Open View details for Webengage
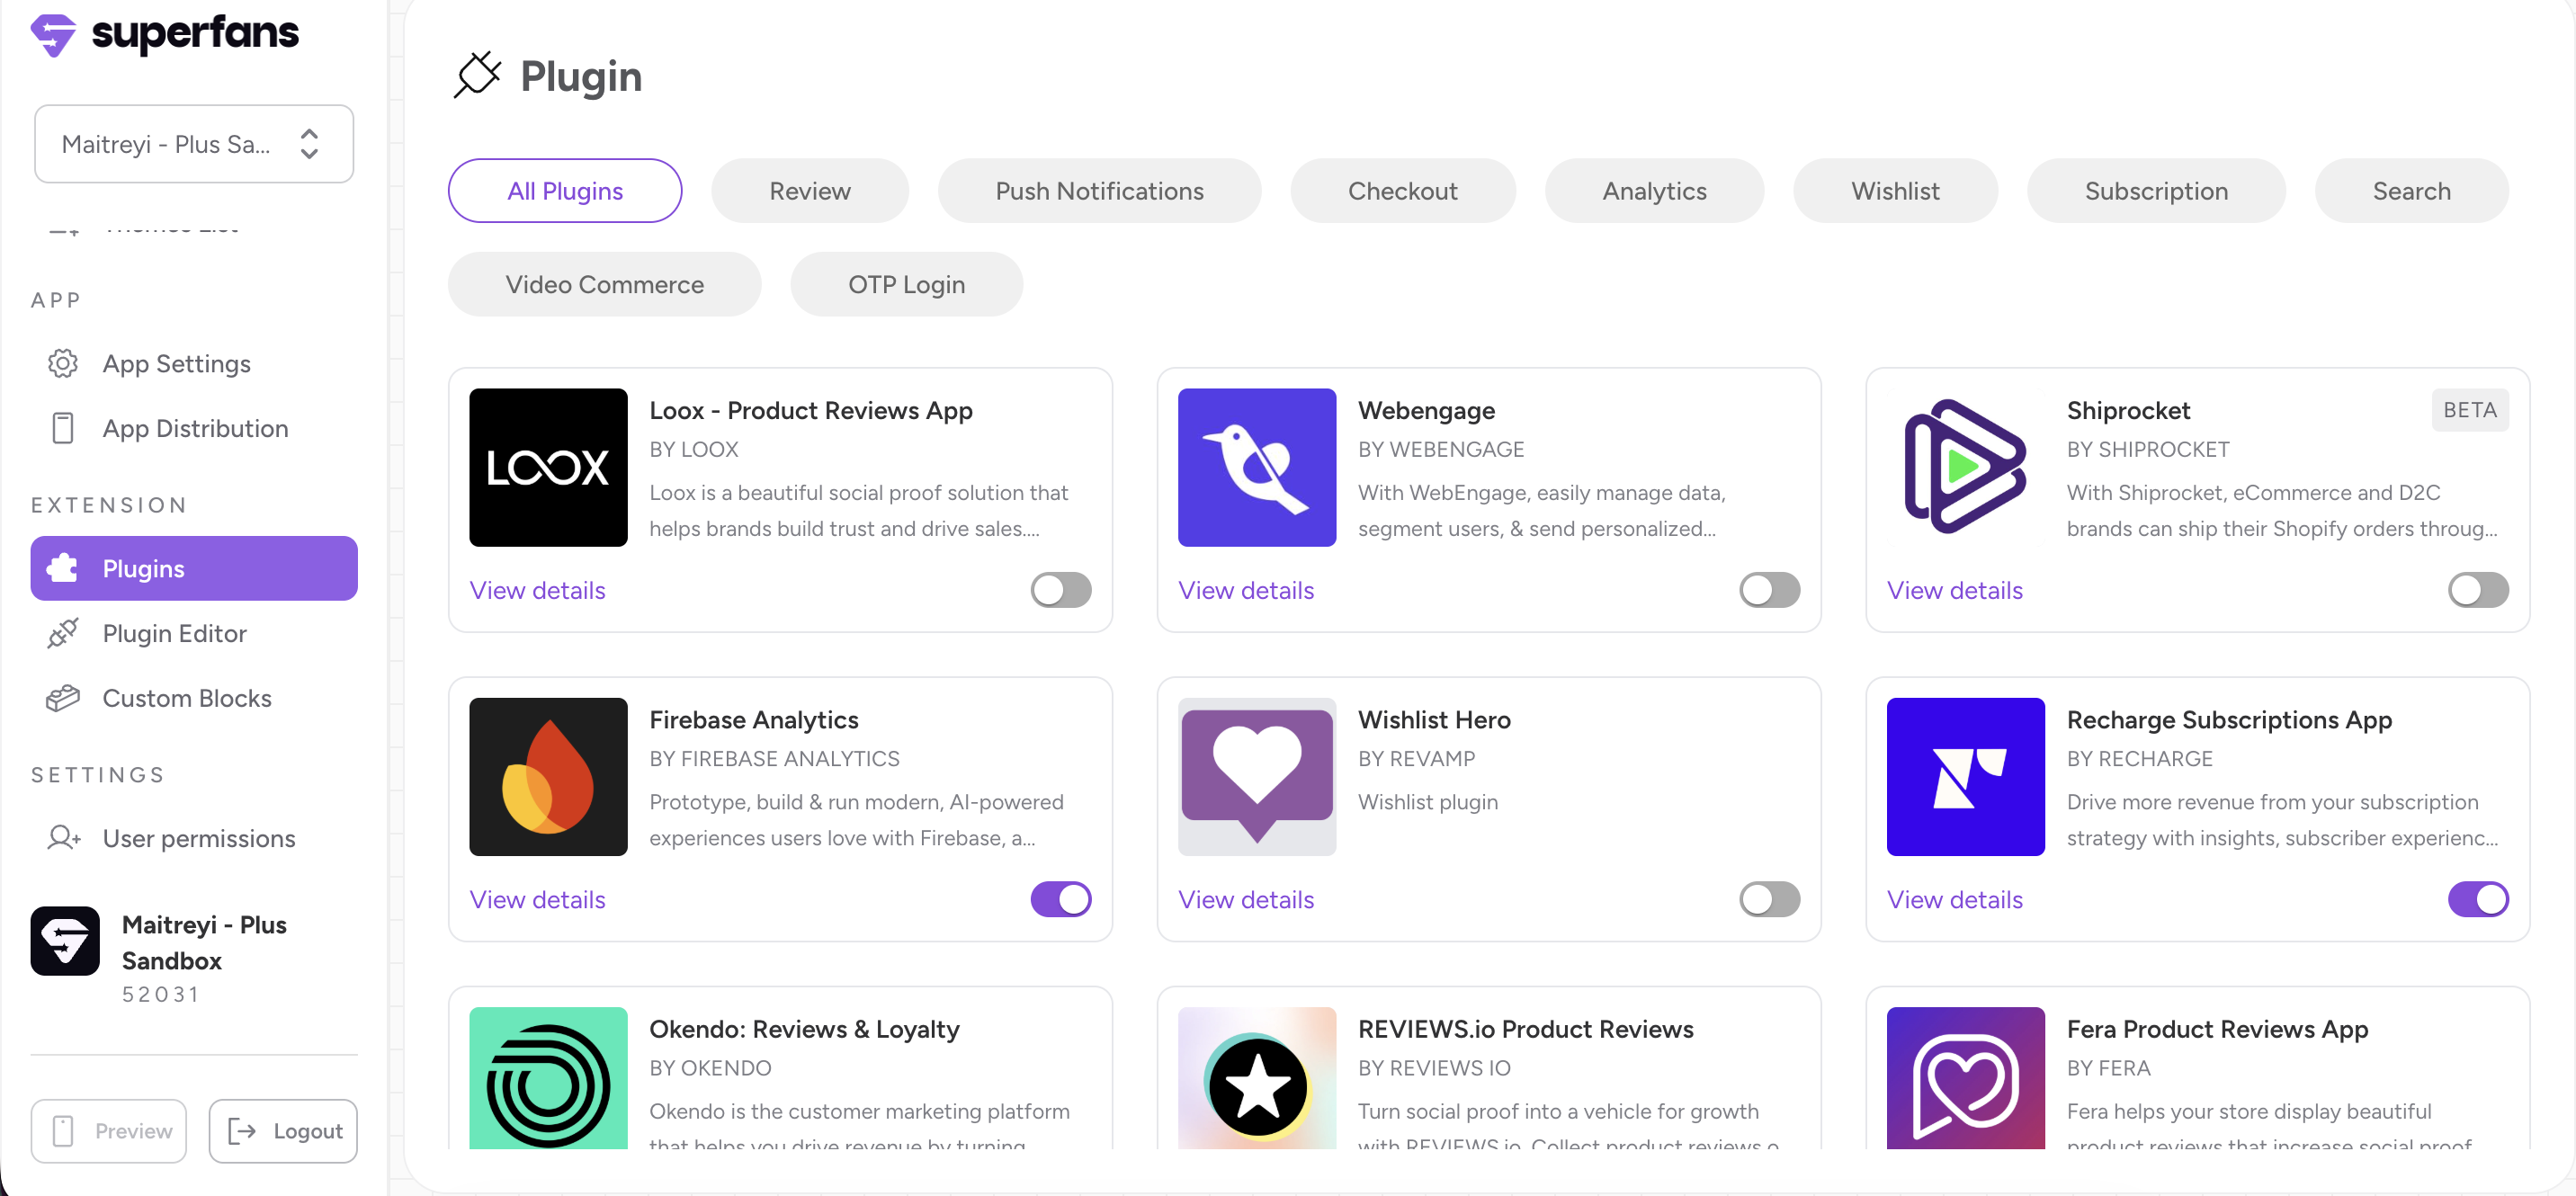 1245,590
